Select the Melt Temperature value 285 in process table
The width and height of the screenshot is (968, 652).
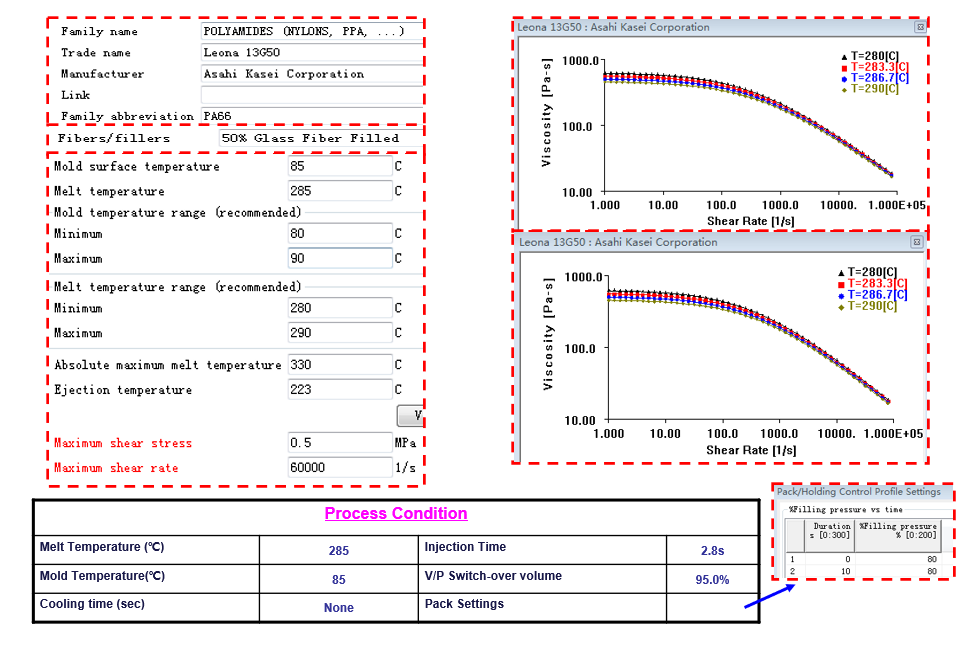pyautogui.click(x=339, y=551)
